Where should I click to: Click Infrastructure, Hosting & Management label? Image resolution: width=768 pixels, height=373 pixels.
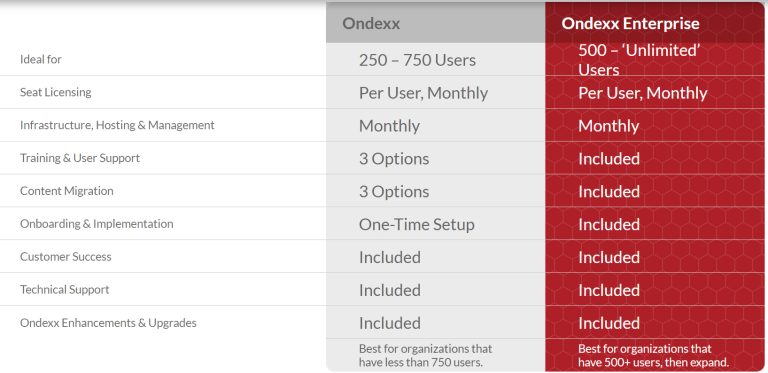coord(117,125)
